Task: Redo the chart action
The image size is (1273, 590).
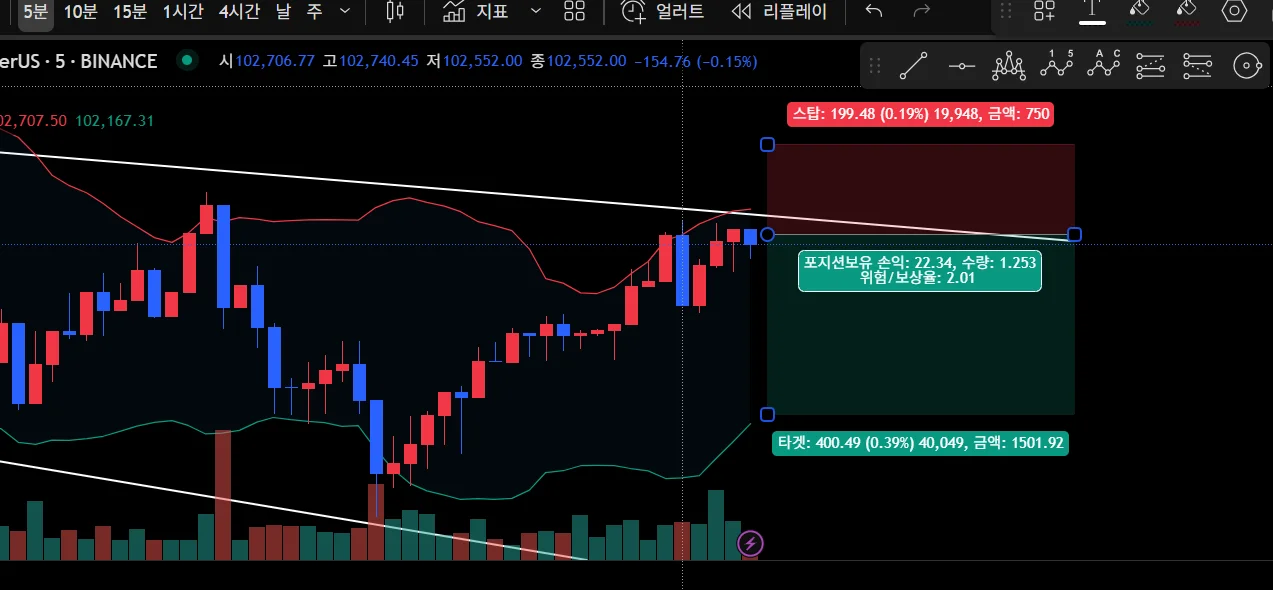Action: [922, 12]
